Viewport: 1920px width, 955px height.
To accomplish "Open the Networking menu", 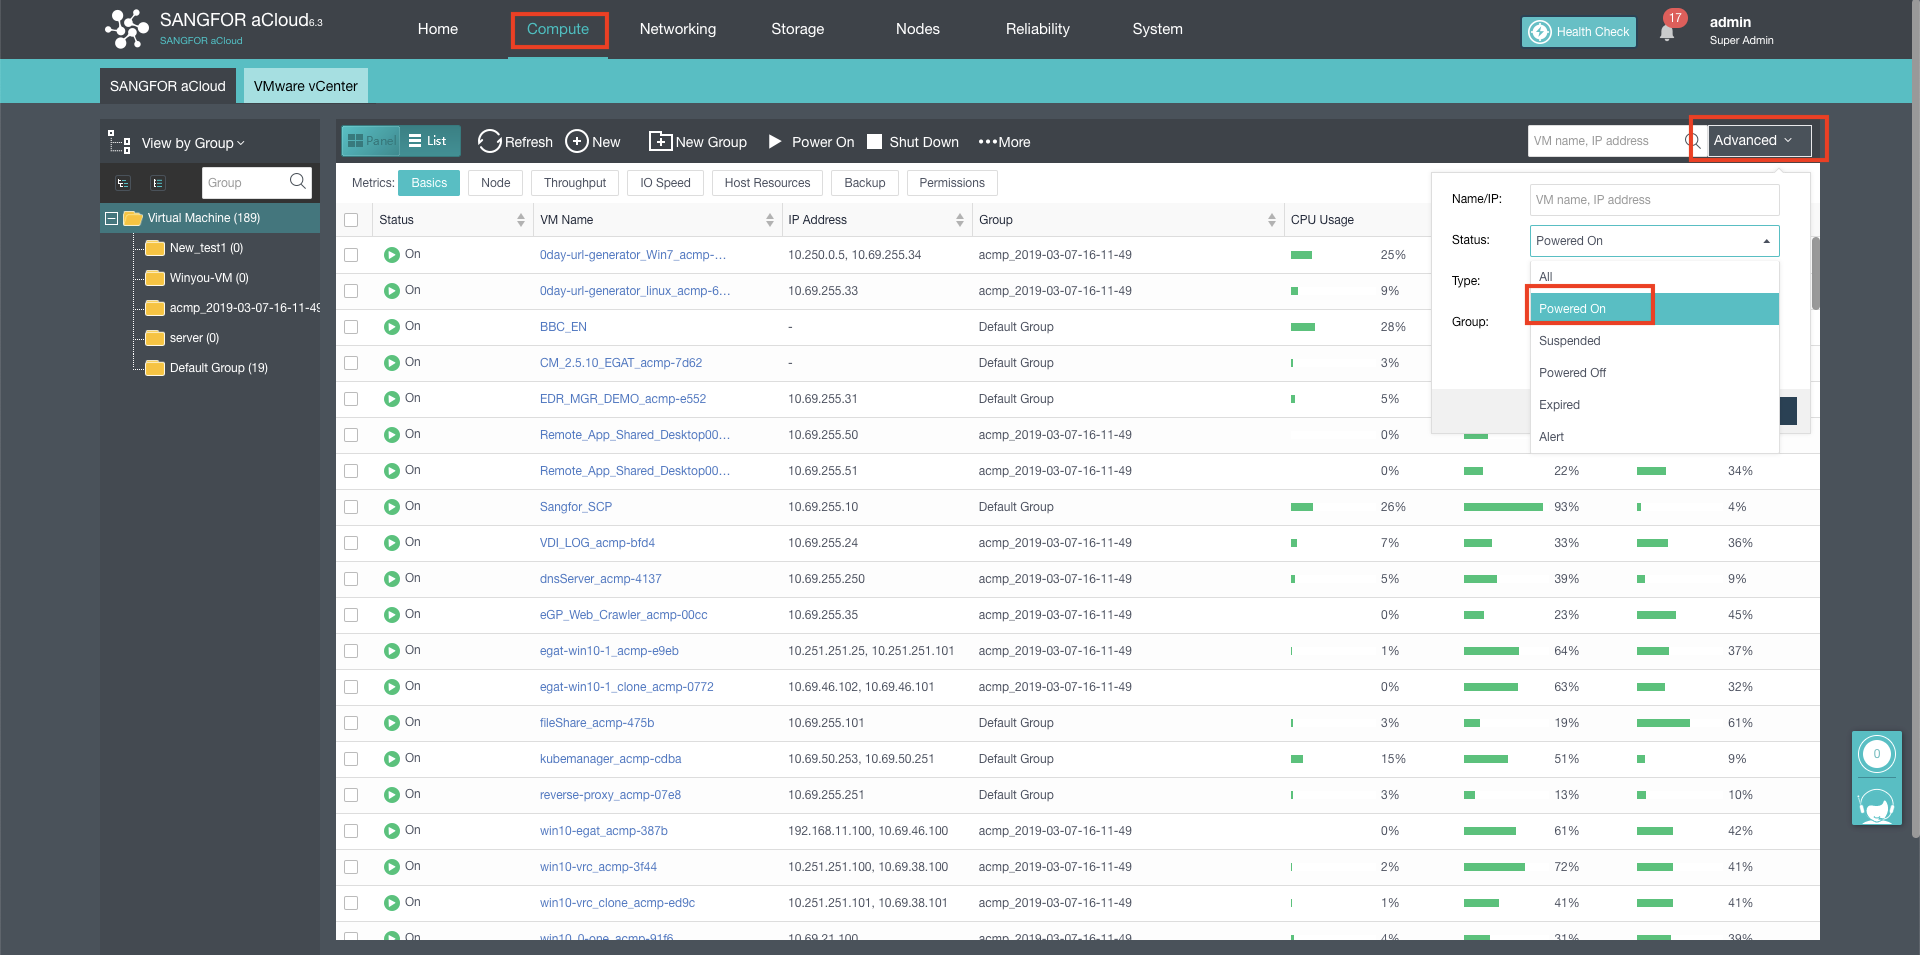I will click(677, 29).
